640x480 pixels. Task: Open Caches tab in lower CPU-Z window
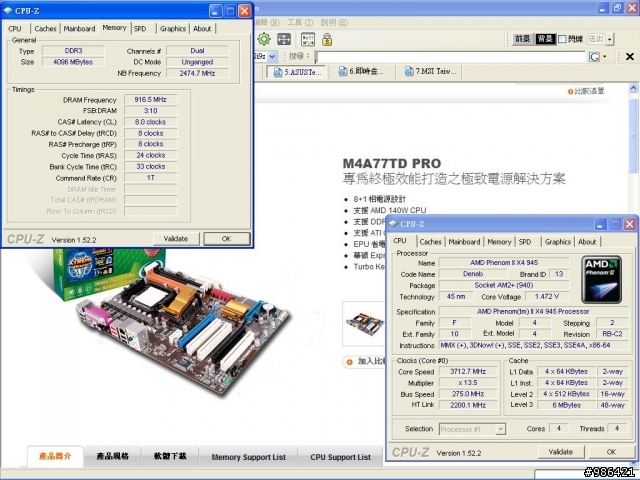click(431, 242)
